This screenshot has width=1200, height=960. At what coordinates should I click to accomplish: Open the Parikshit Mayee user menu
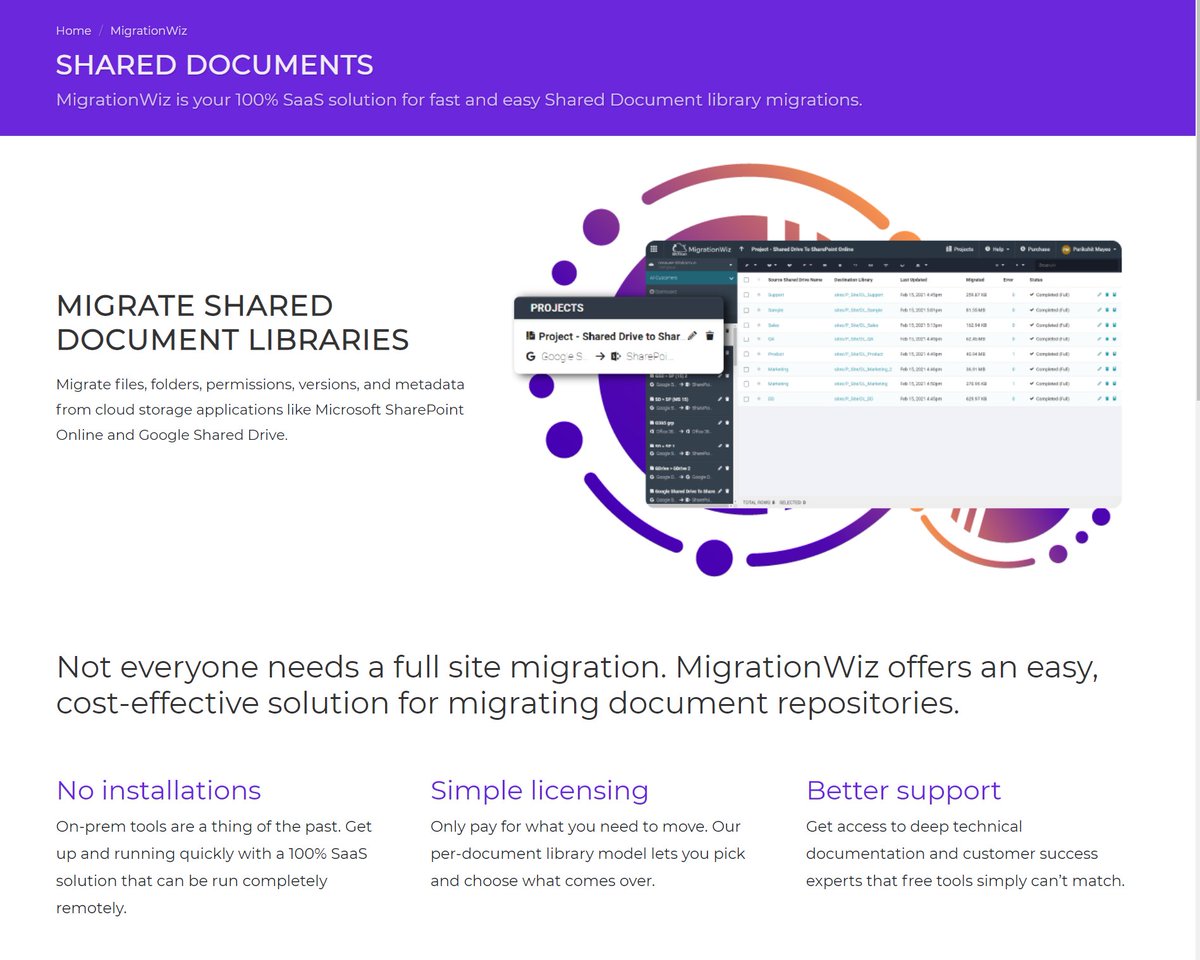(x=1091, y=249)
